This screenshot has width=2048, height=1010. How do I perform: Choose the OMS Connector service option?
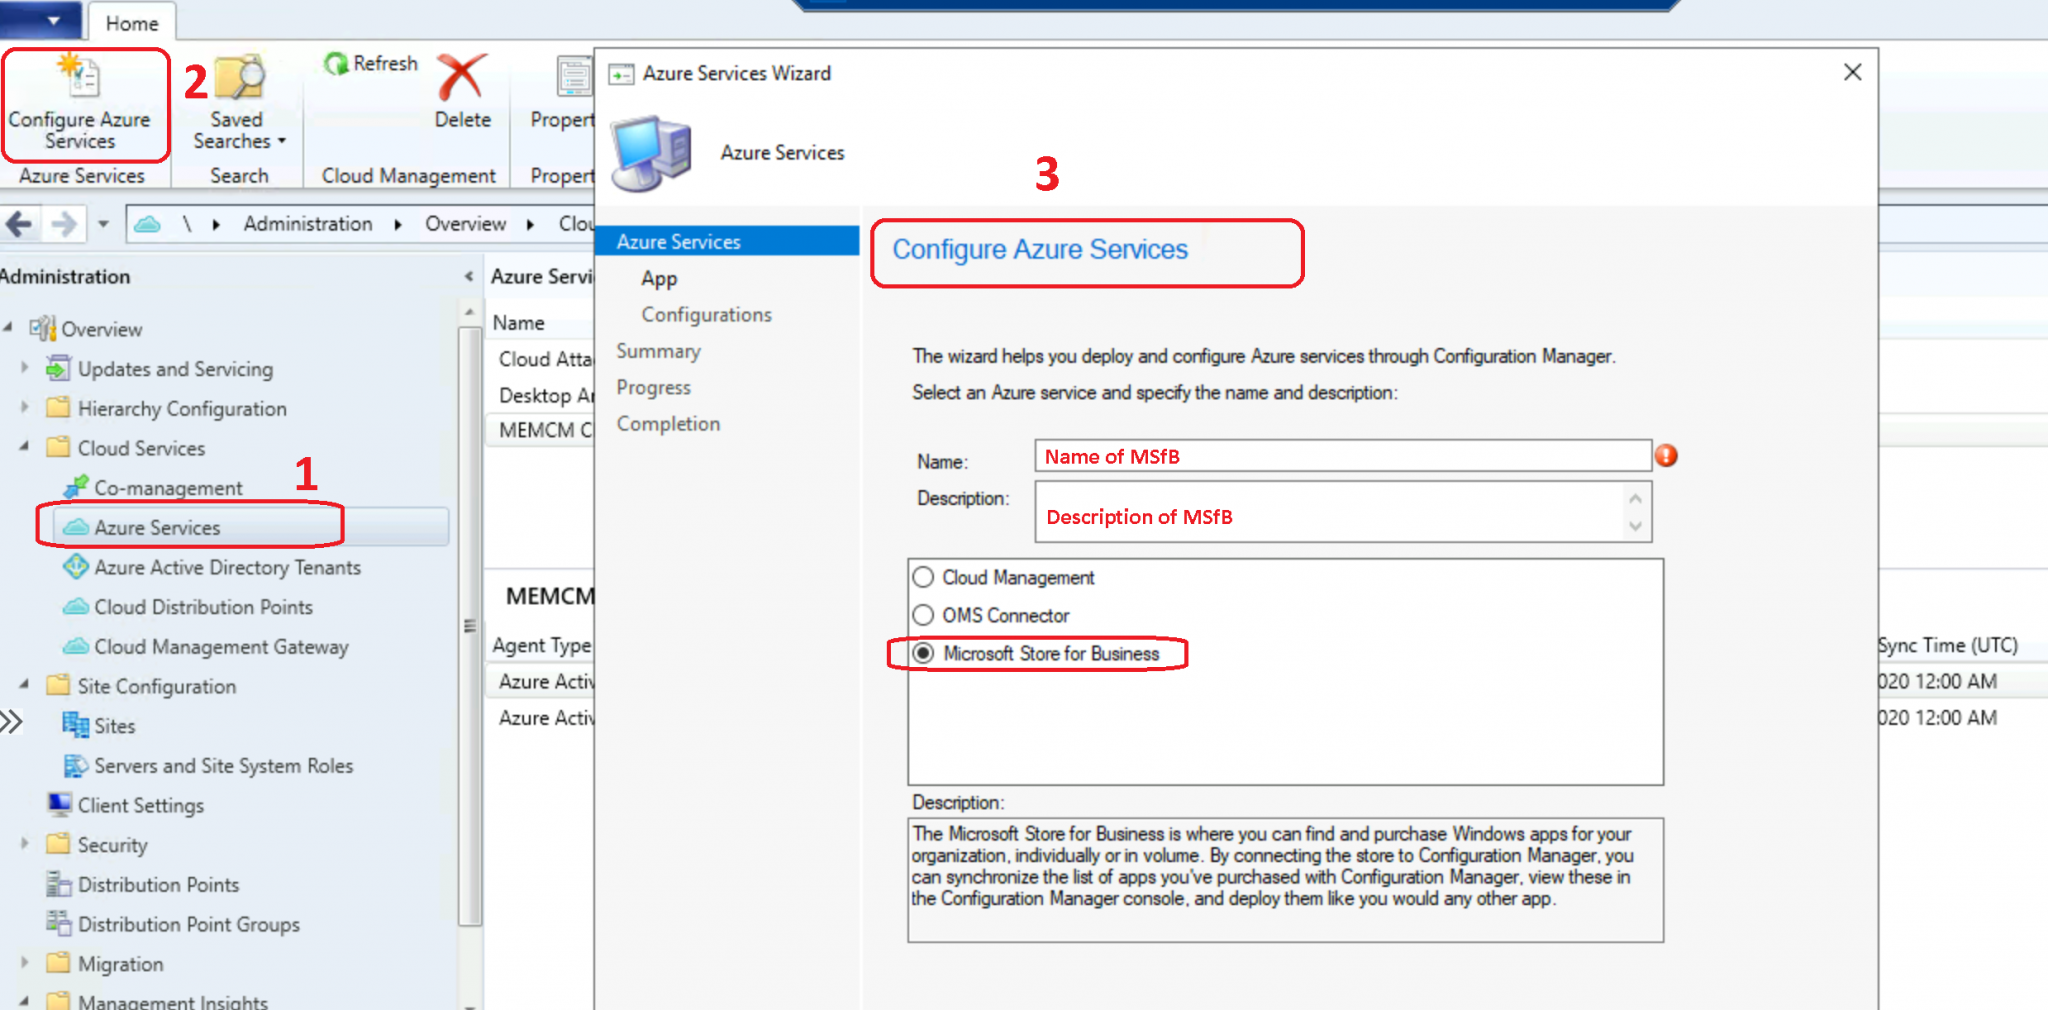(923, 615)
